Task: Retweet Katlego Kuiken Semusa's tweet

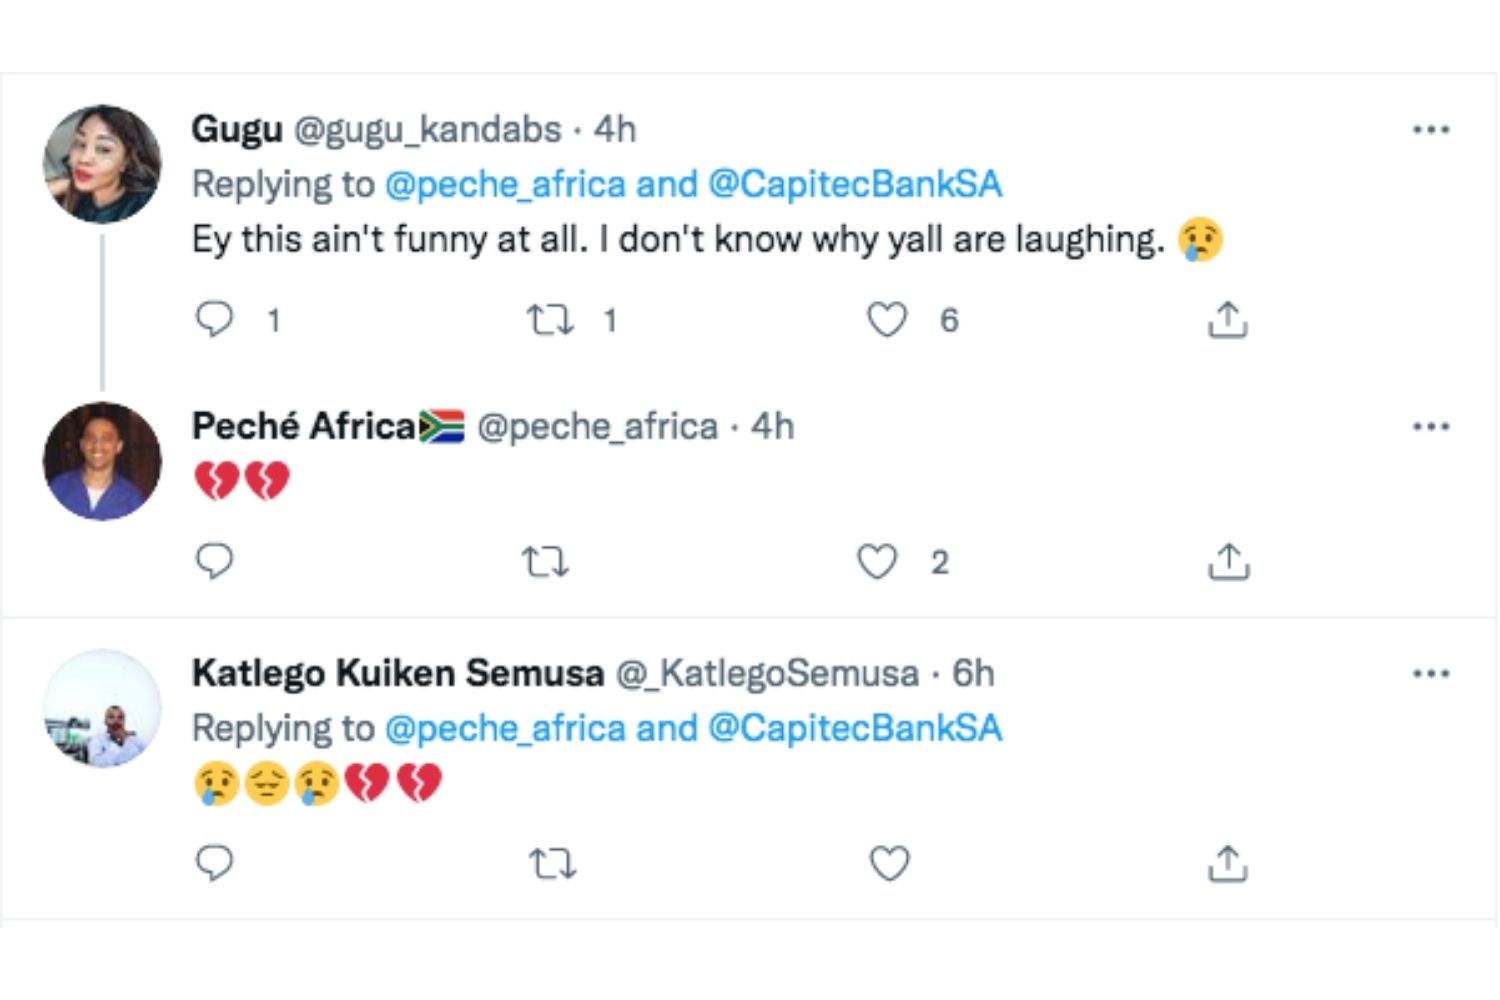Action: click(552, 863)
